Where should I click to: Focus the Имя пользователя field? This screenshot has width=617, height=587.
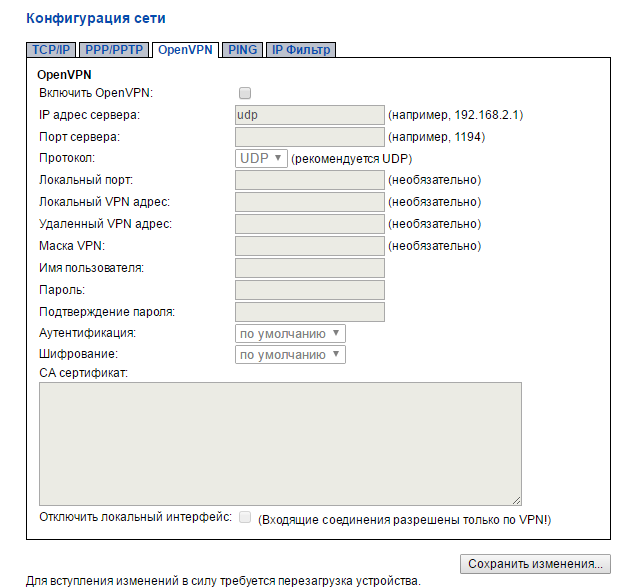click(x=310, y=268)
